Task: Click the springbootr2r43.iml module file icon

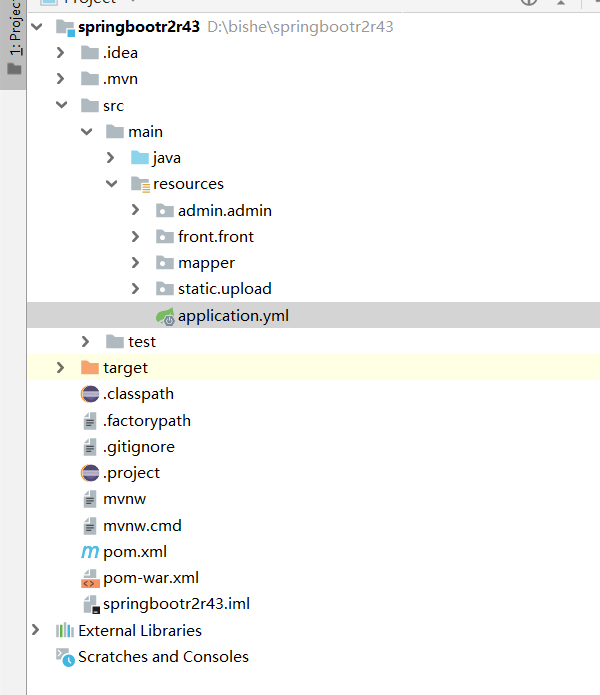Action: (89, 605)
